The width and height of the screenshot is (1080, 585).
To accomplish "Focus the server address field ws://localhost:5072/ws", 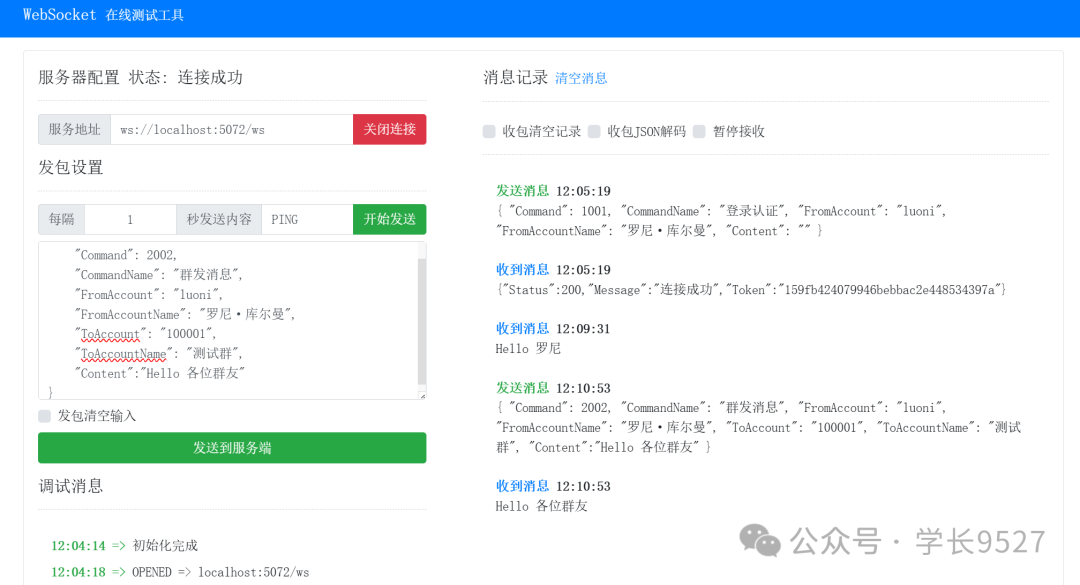I will (231, 129).
